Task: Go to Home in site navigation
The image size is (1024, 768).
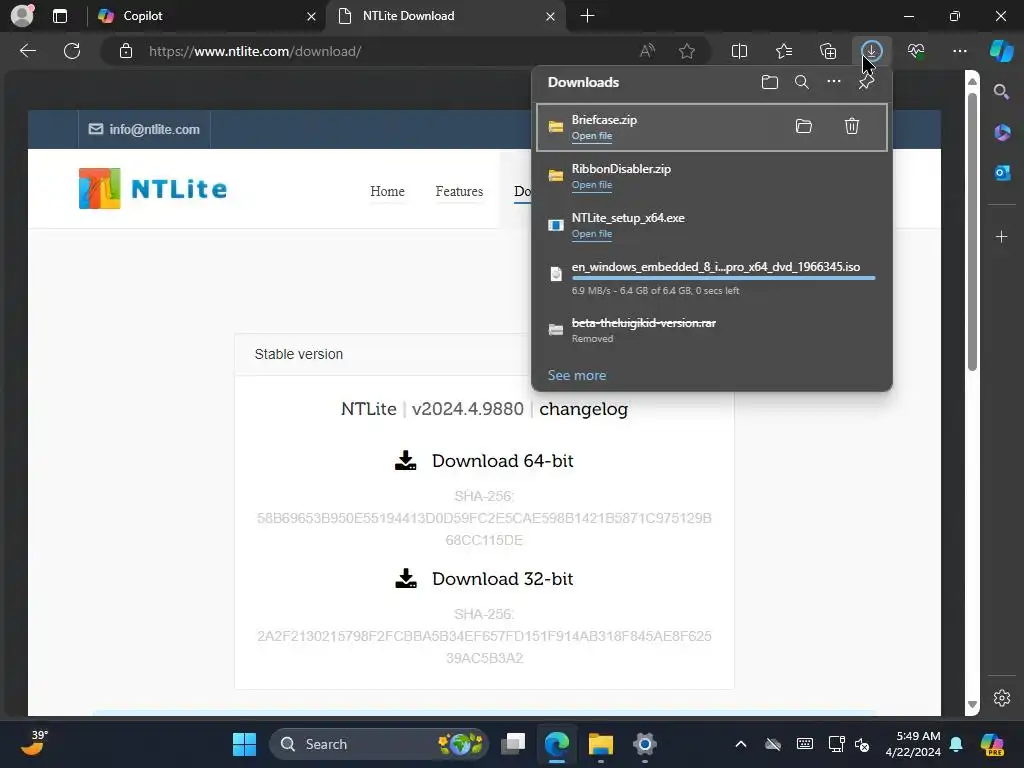Action: tap(387, 191)
